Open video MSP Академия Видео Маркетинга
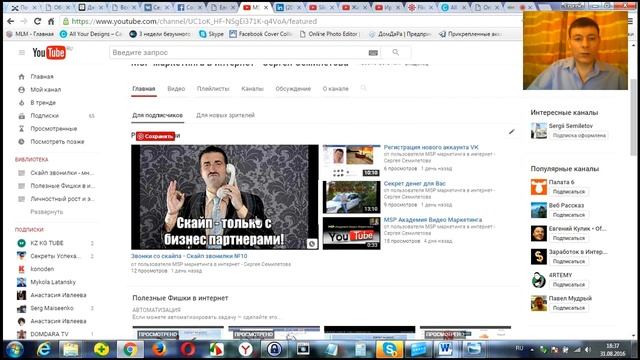This screenshot has height=360, width=640. point(433,220)
